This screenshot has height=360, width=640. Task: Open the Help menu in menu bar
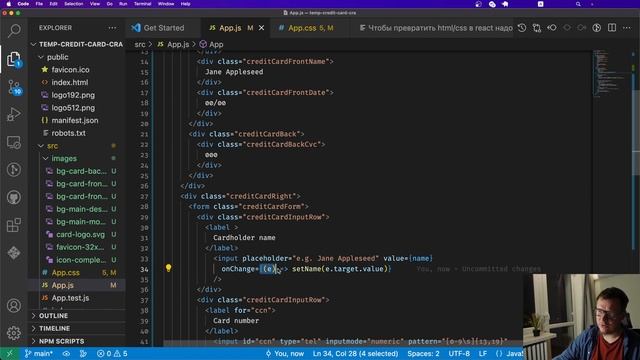coord(185,4)
